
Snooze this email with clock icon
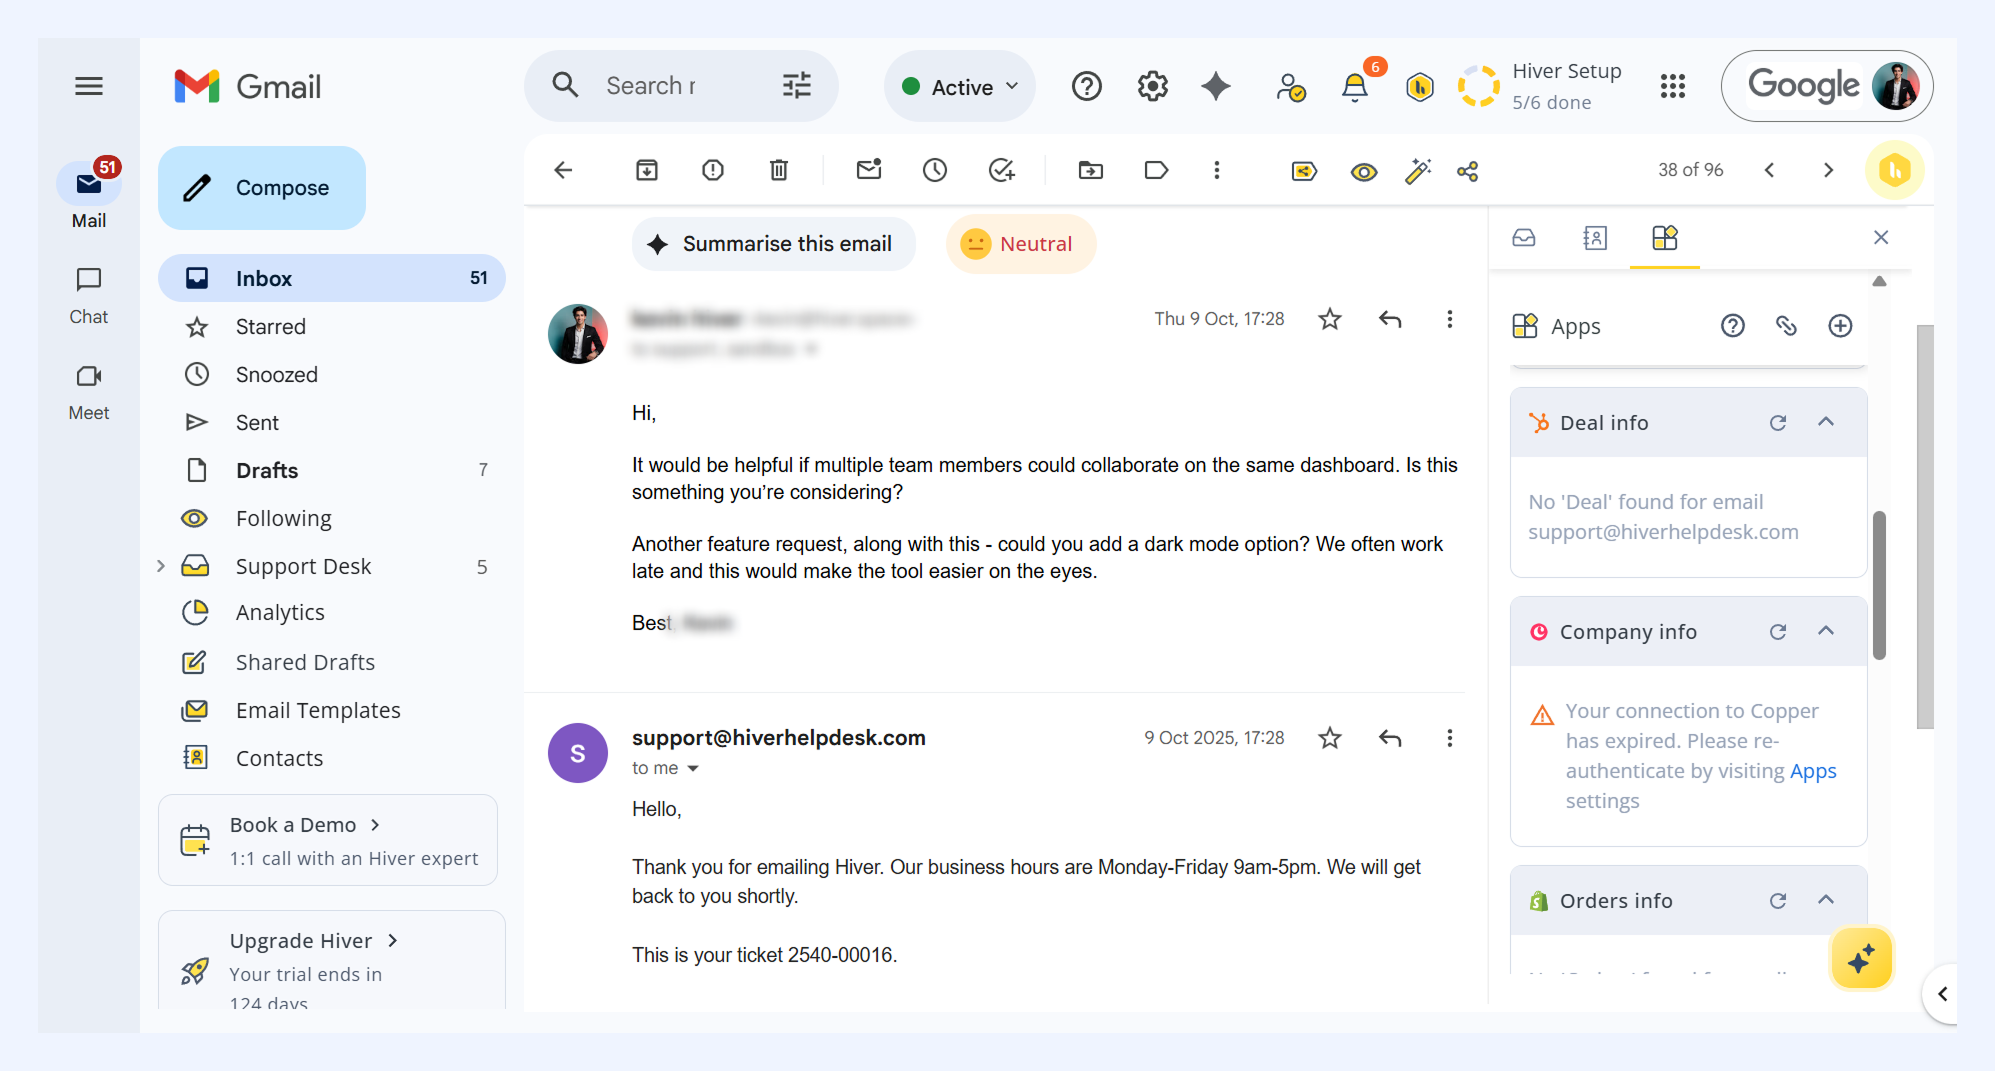(935, 170)
